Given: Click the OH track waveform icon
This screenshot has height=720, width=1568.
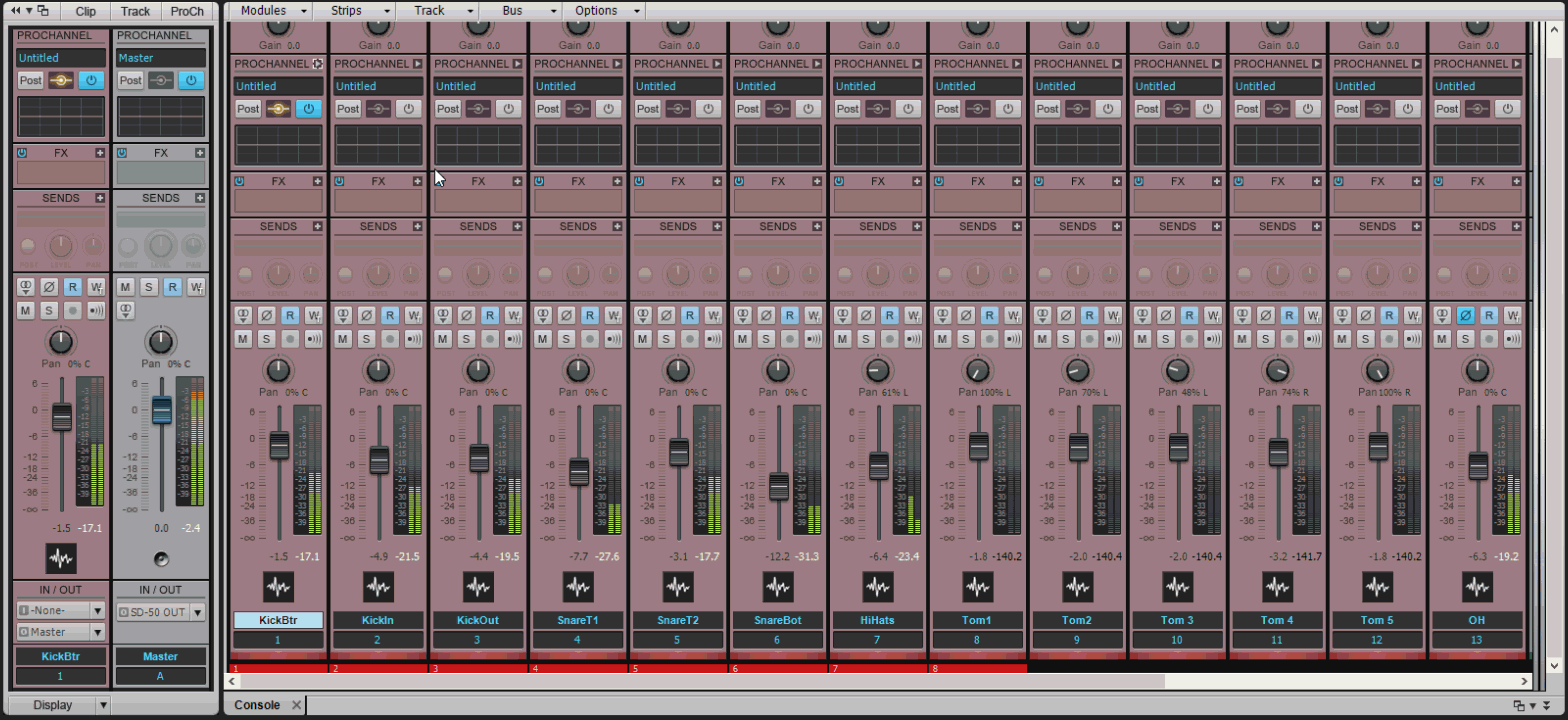Looking at the screenshot, I should point(1477,587).
